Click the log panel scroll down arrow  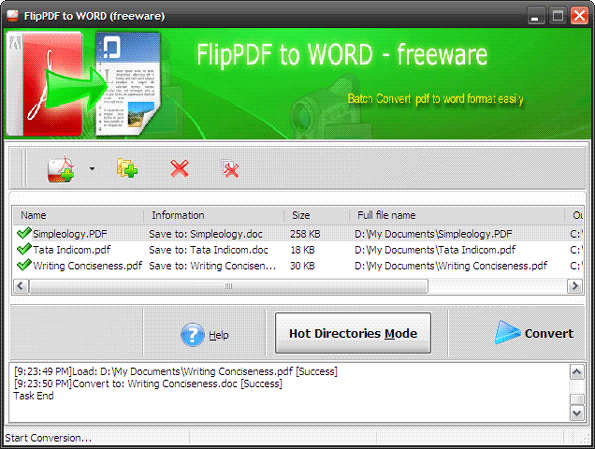577,413
